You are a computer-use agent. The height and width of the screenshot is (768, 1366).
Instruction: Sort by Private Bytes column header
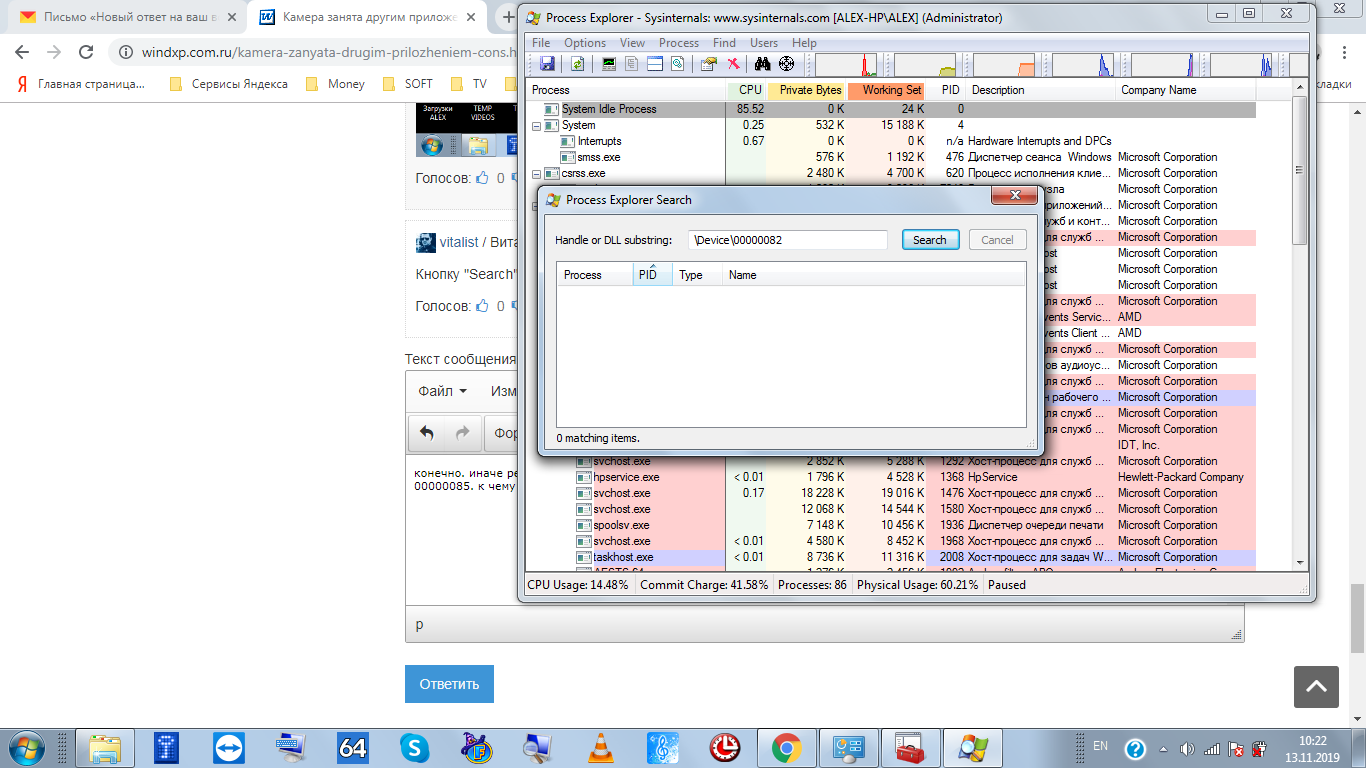pyautogui.click(x=807, y=90)
